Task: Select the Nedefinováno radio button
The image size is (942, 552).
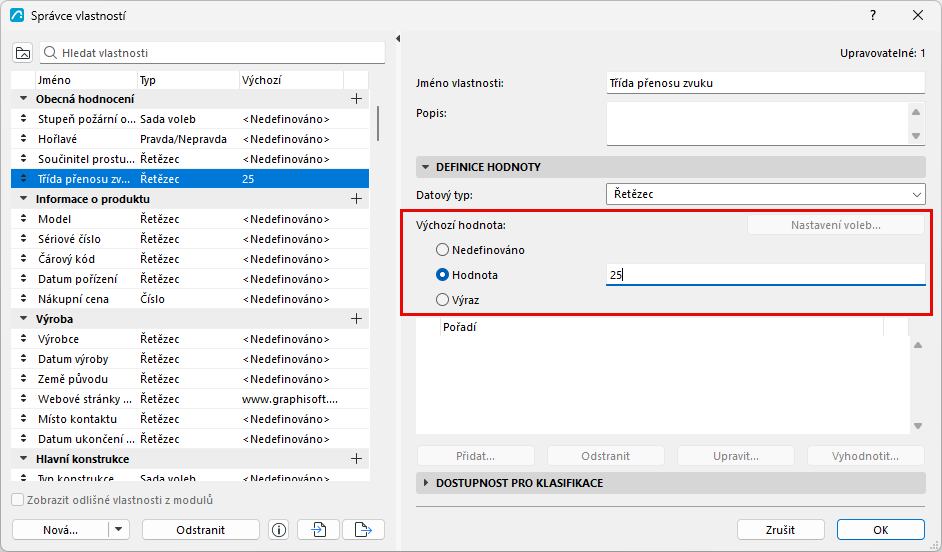Action: [442, 250]
